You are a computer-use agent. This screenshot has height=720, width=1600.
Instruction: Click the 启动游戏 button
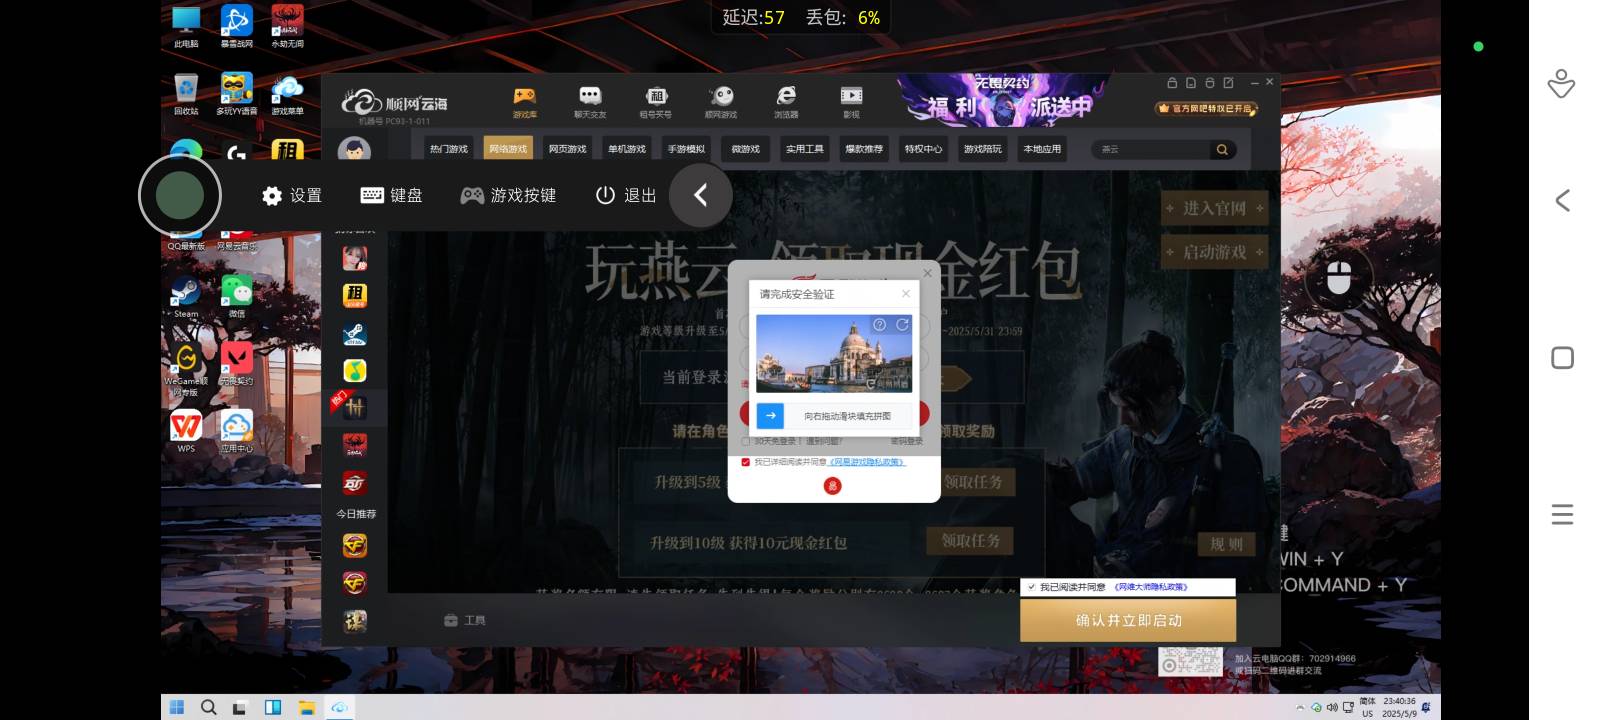1215,252
